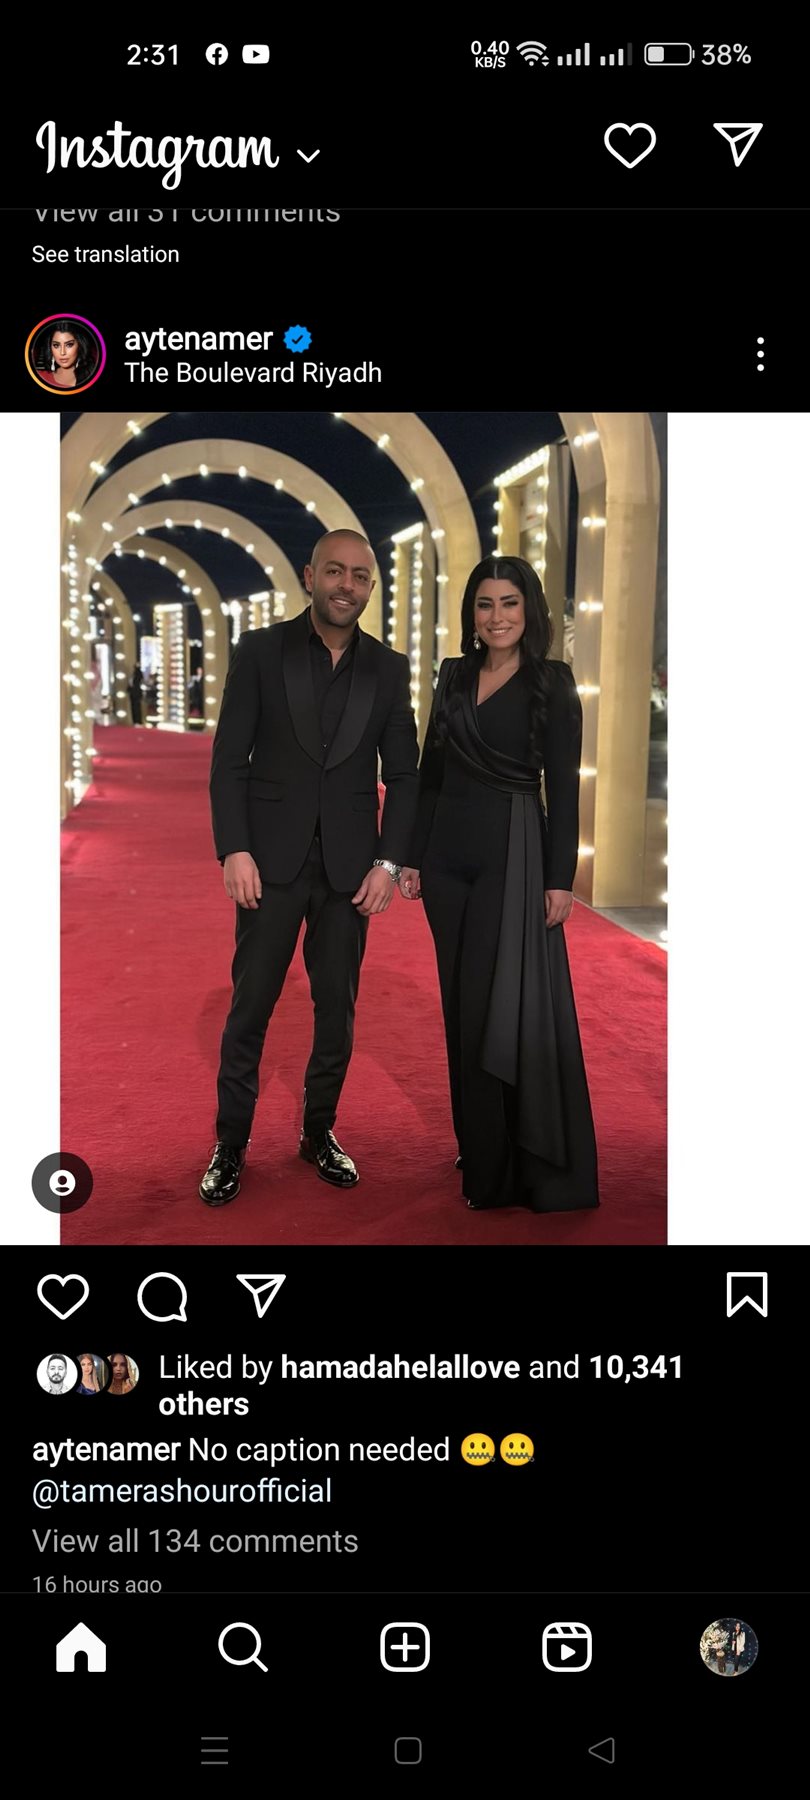Open the post's three-dot options menu
Image resolution: width=810 pixels, height=1800 pixels.
coord(761,354)
